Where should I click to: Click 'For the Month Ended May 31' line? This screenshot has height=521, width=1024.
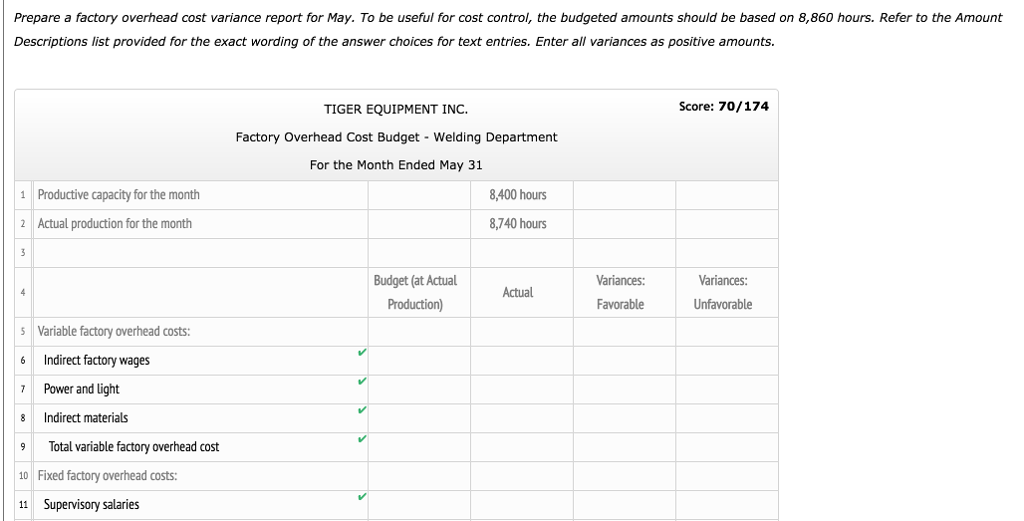coord(396,165)
